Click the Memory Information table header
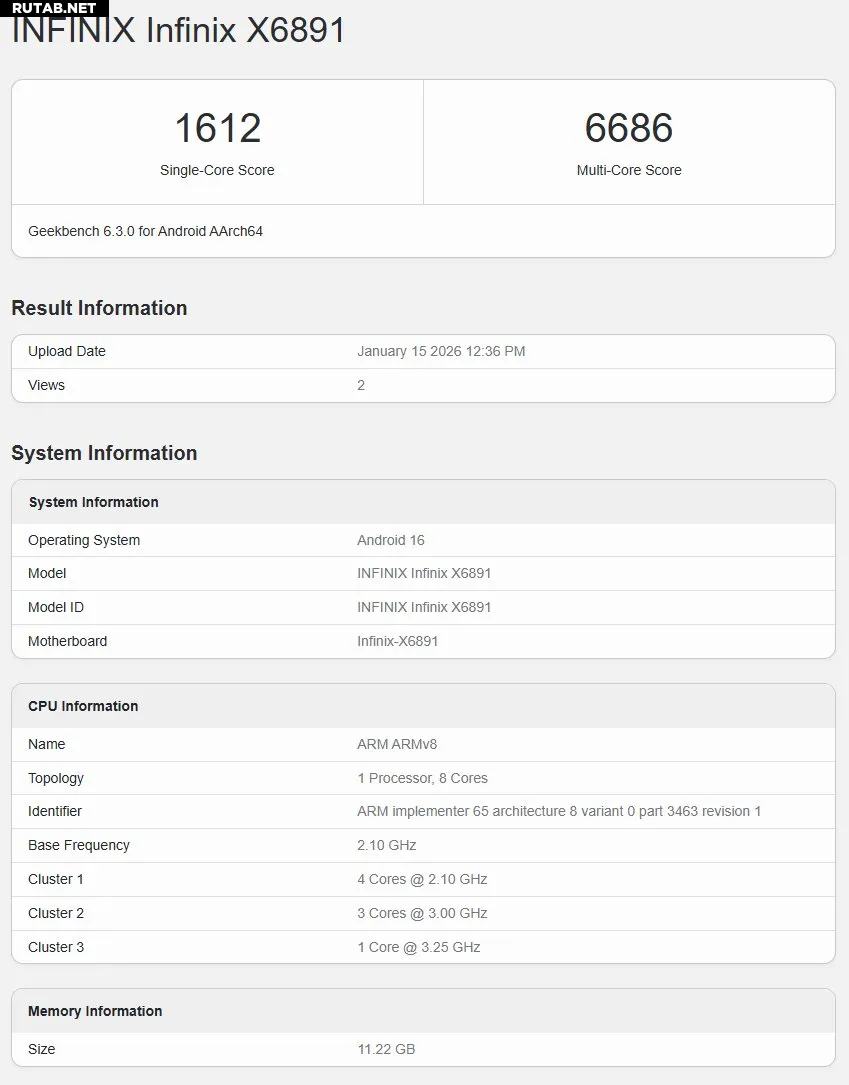849x1085 pixels. 95,1011
